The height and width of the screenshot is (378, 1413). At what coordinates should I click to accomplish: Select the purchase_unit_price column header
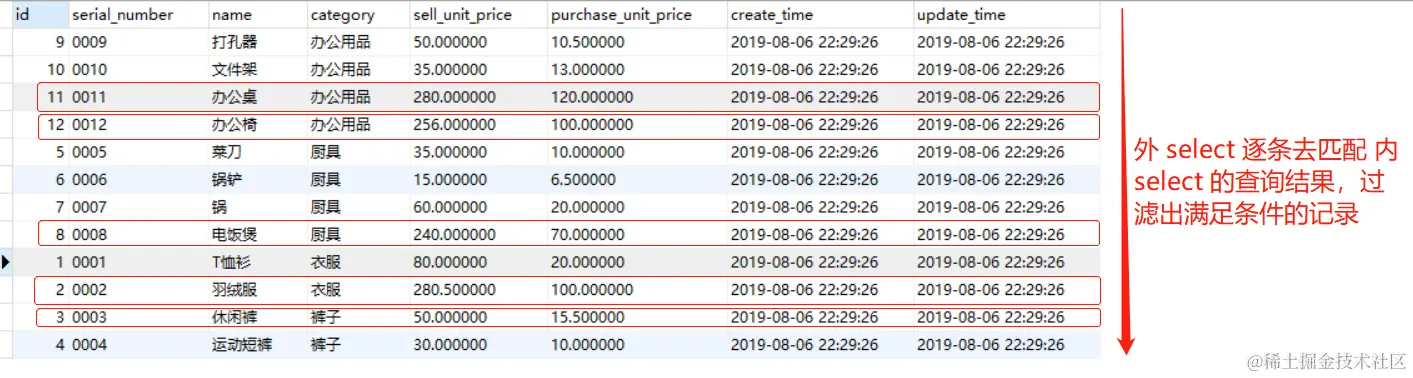(637, 15)
